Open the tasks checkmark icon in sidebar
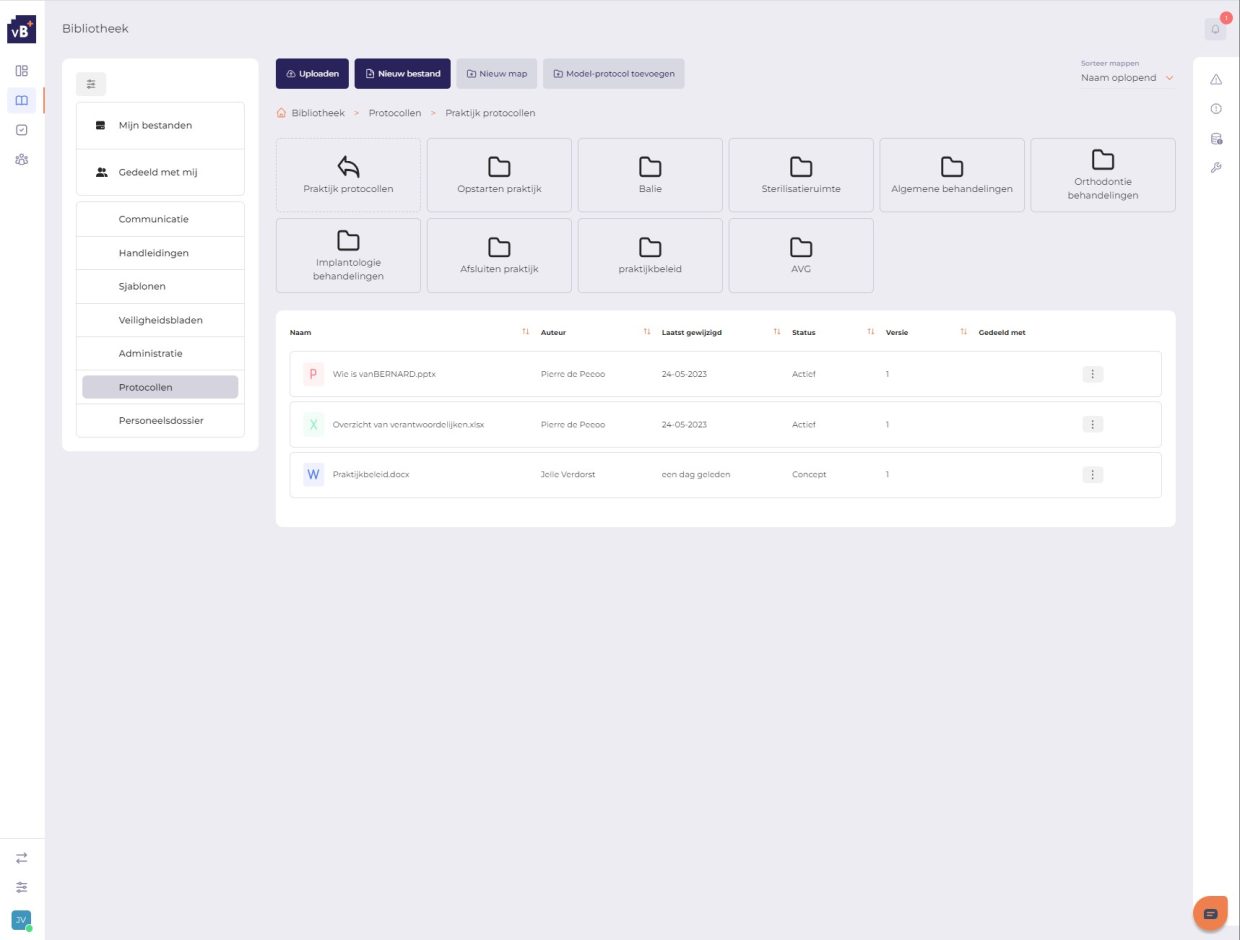Viewport: 1240px width, 940px height. (x=22, y=130)
